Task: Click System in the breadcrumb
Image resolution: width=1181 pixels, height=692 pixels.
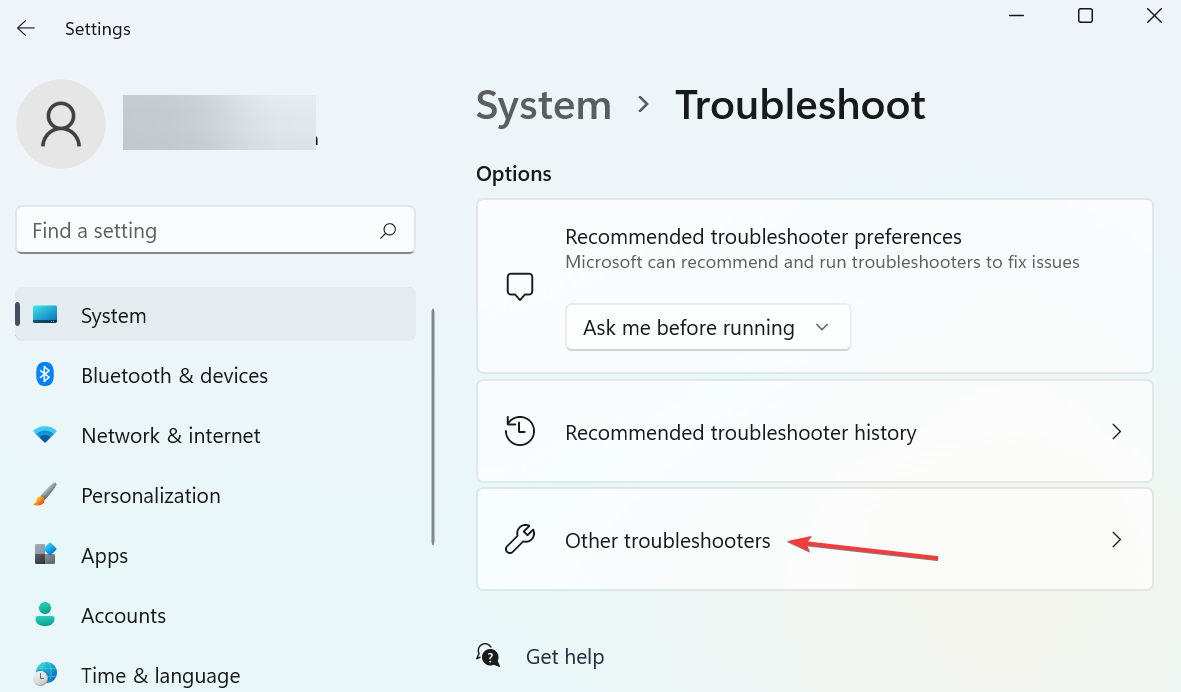Action: click(x=543, y=105)
